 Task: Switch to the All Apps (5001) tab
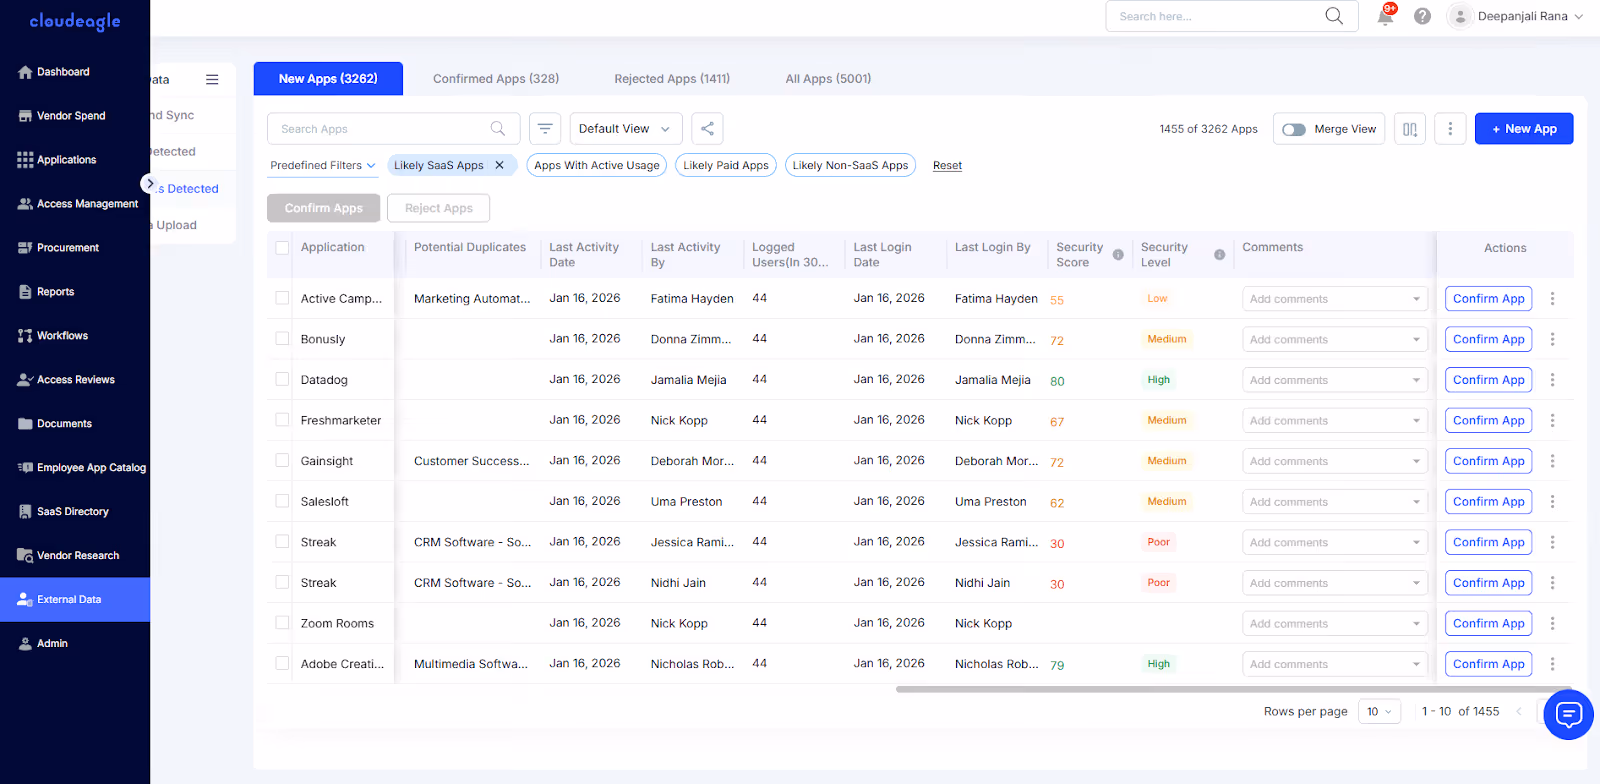click(828, 79)
